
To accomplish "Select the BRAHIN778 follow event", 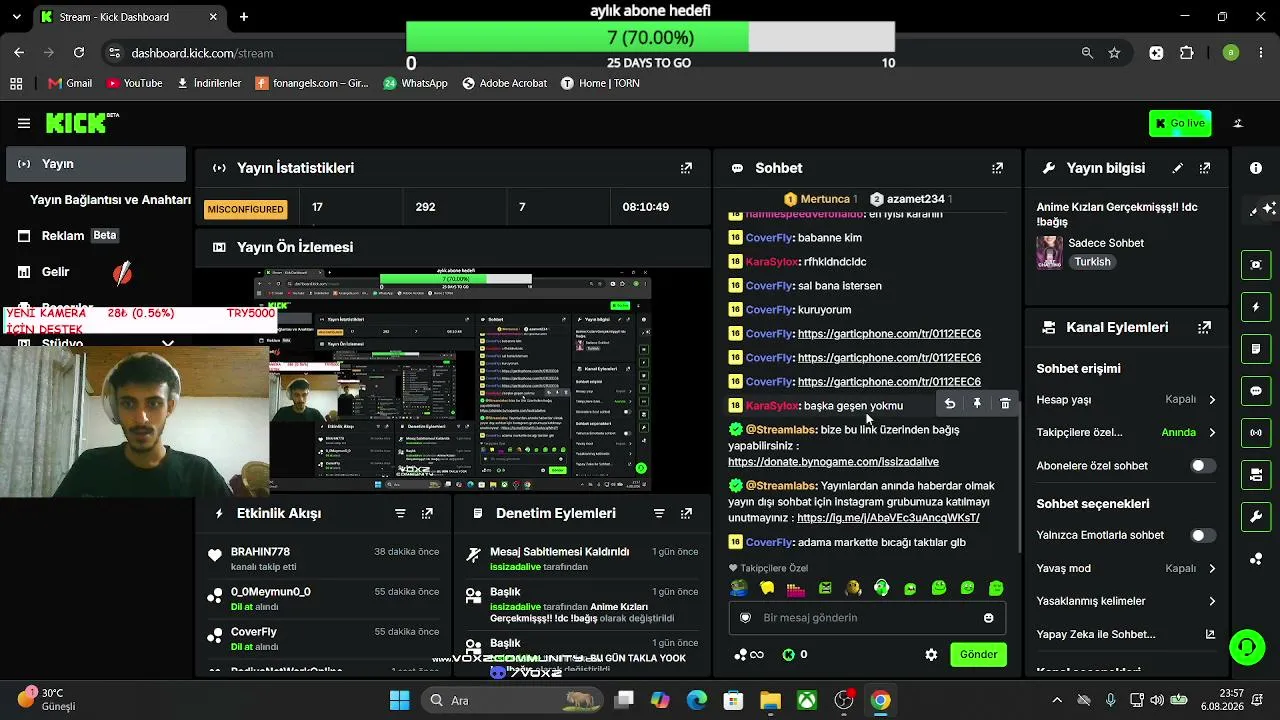I will tap(324, 559).
